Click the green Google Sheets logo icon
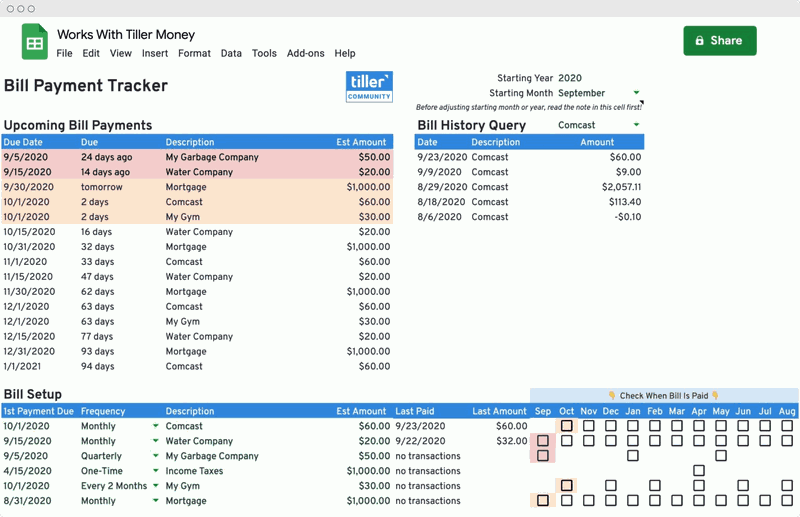Screen dimensions: 800x517 pyautogui.click(x=35, y=42)
